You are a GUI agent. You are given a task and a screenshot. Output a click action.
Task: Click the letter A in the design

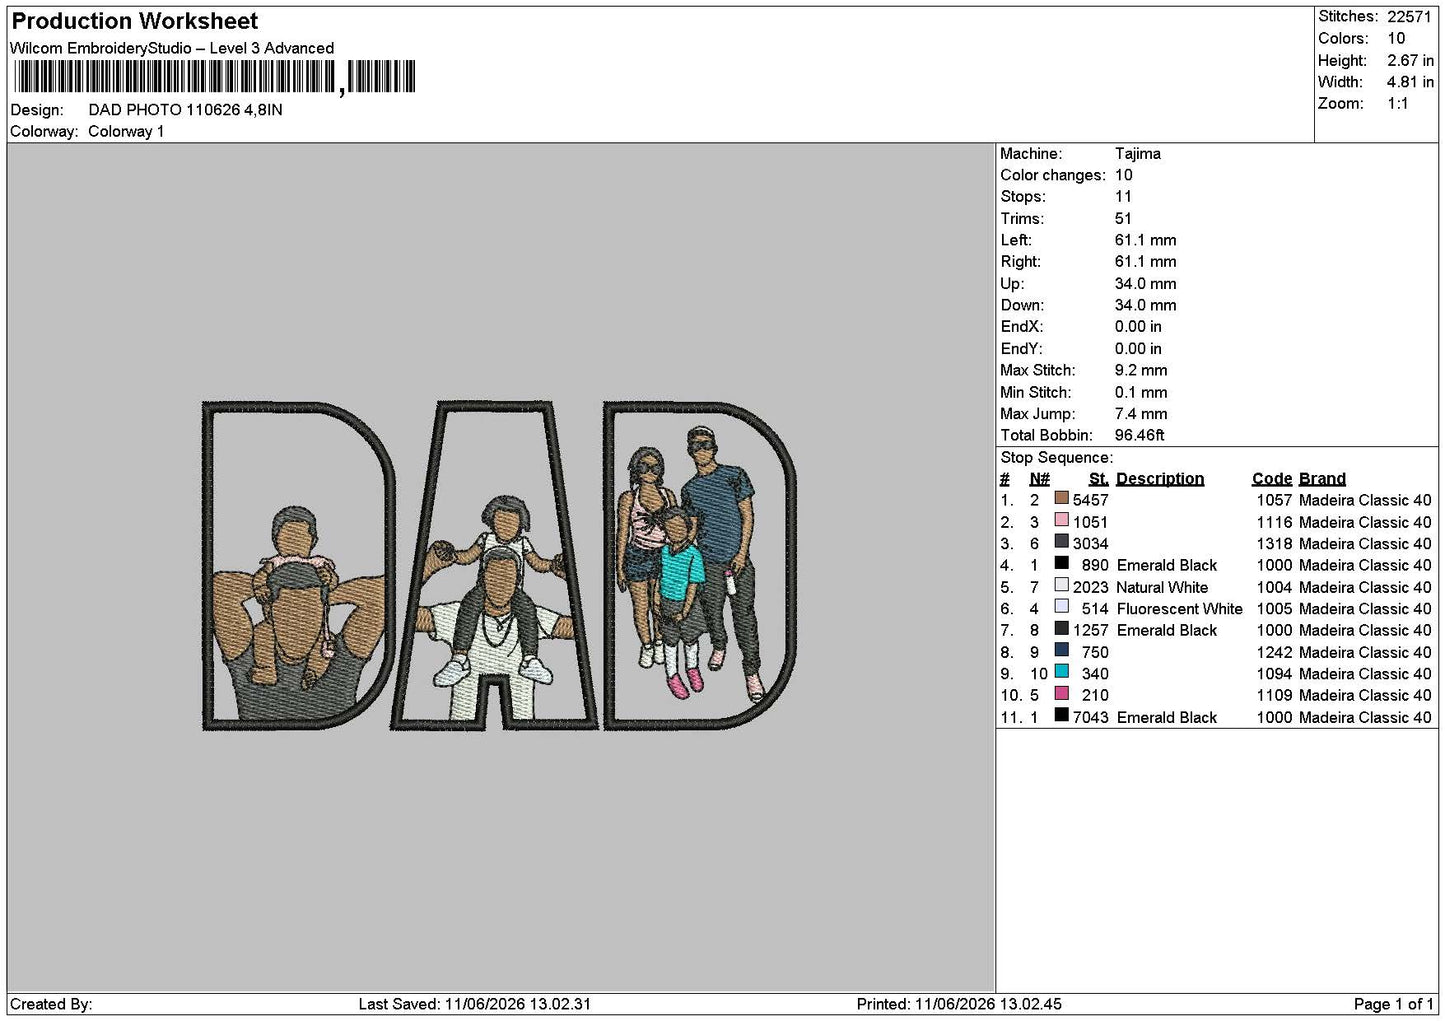pyautogui.click(x=496, y=565)
